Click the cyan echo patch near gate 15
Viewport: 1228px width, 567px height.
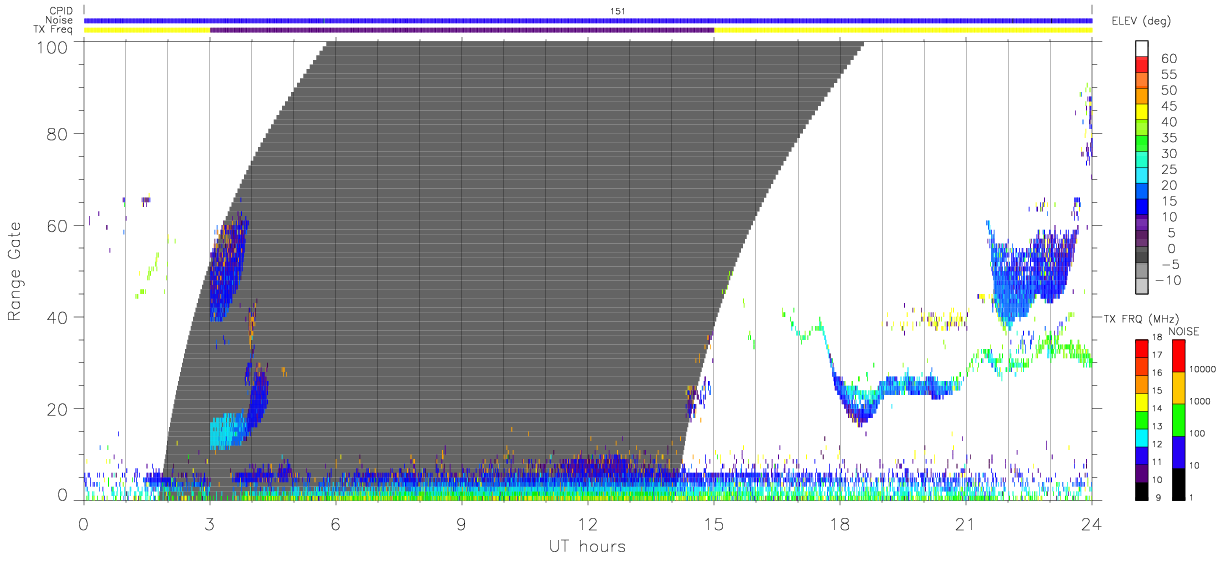click(227, 431)
